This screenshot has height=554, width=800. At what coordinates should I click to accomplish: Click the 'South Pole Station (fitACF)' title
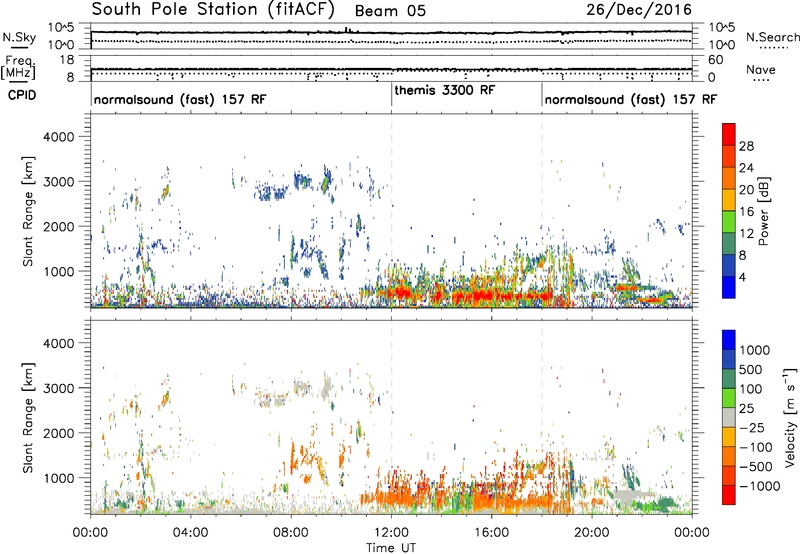[x=213, y=10]
